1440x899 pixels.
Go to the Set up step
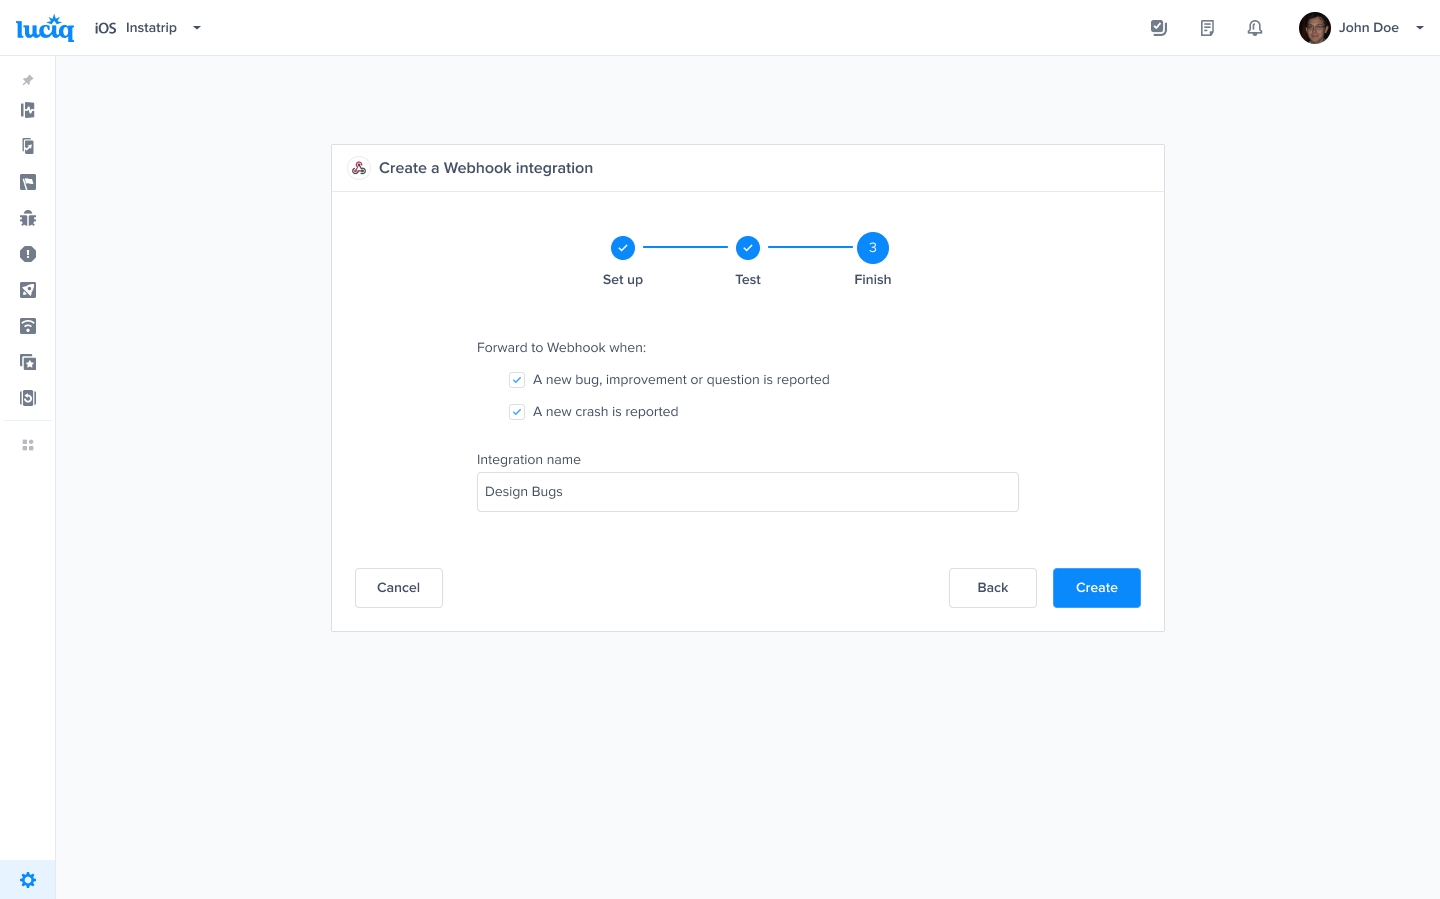point(623,248)
